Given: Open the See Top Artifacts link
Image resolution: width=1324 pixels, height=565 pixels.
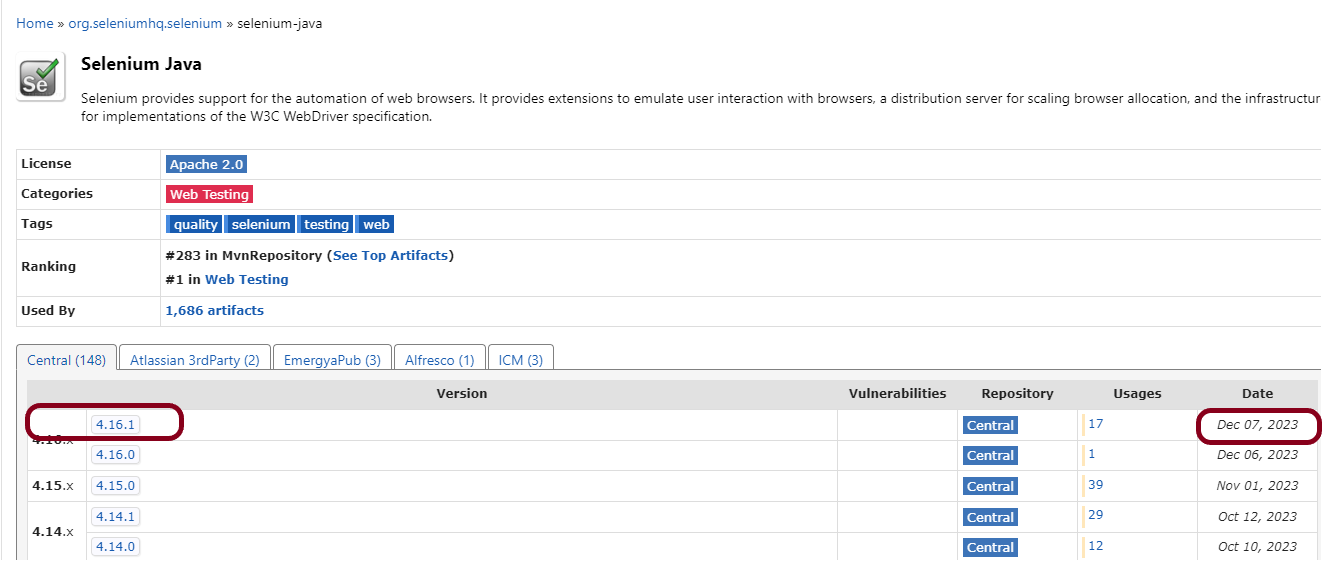Looking at the screenshot, I should coord(390,255).
